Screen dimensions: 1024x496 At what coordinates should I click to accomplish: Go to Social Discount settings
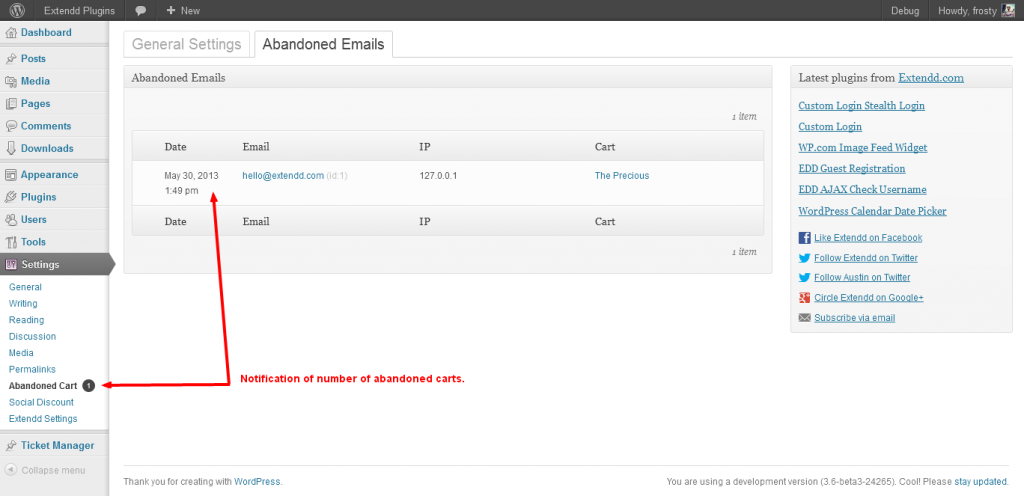coord(41,402)
